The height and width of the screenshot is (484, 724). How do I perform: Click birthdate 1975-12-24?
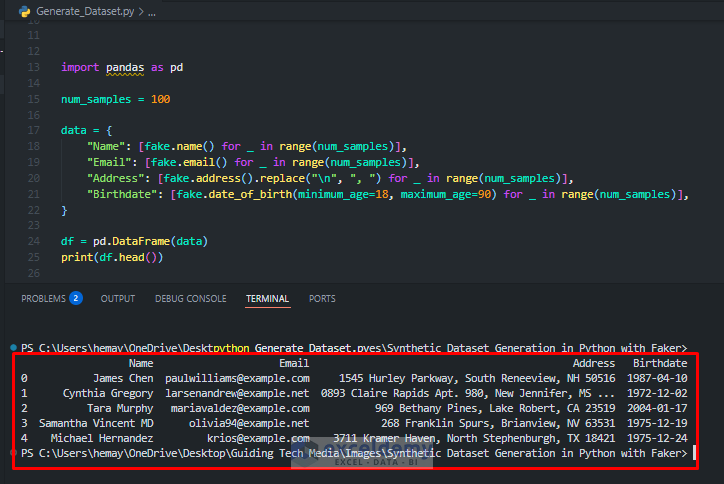pyautogui.click(x=657, y=438)
